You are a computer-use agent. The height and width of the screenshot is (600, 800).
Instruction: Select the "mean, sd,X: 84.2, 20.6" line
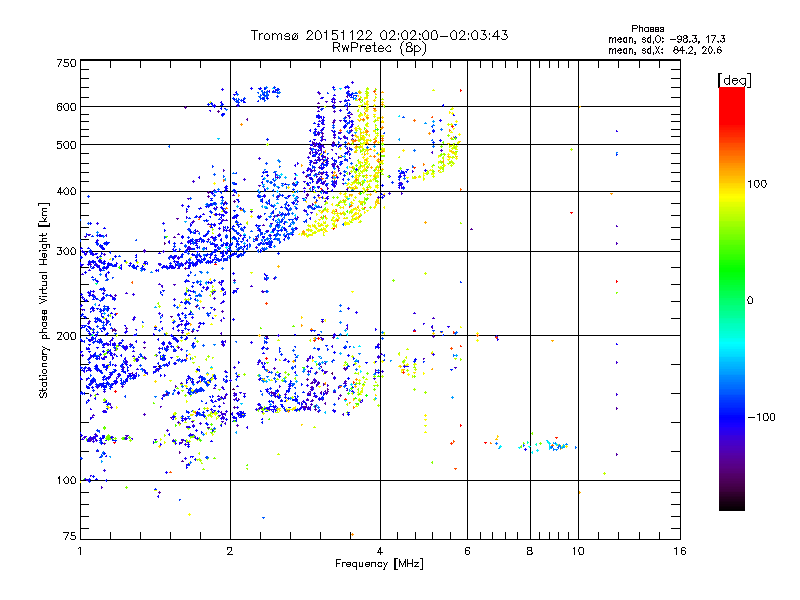click(665, 50)
